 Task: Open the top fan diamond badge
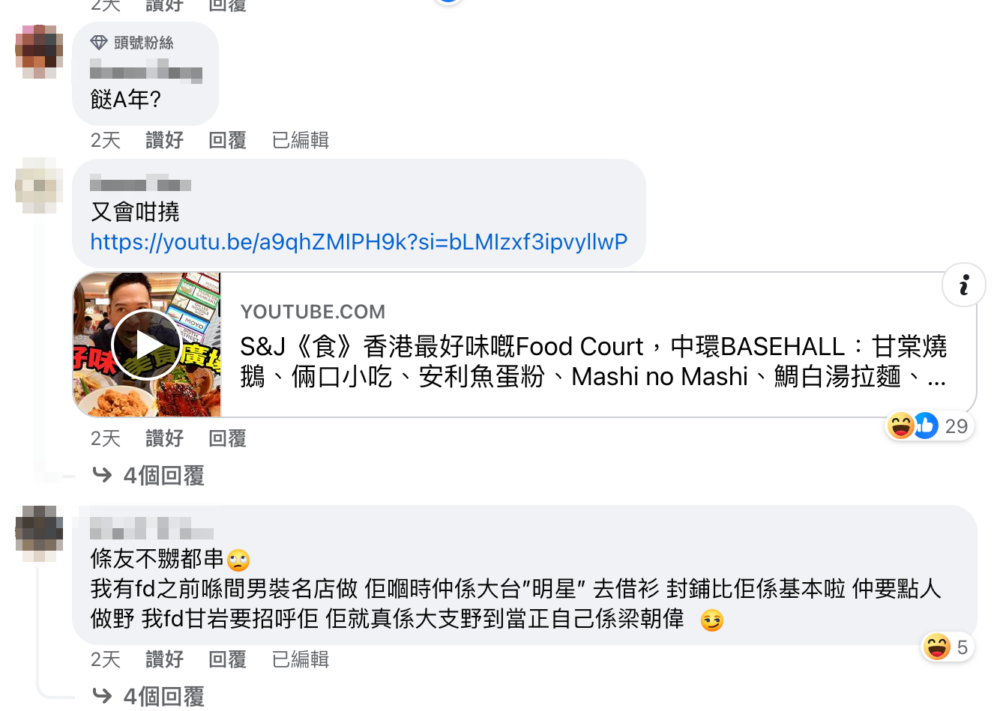[x=99, y=43]
